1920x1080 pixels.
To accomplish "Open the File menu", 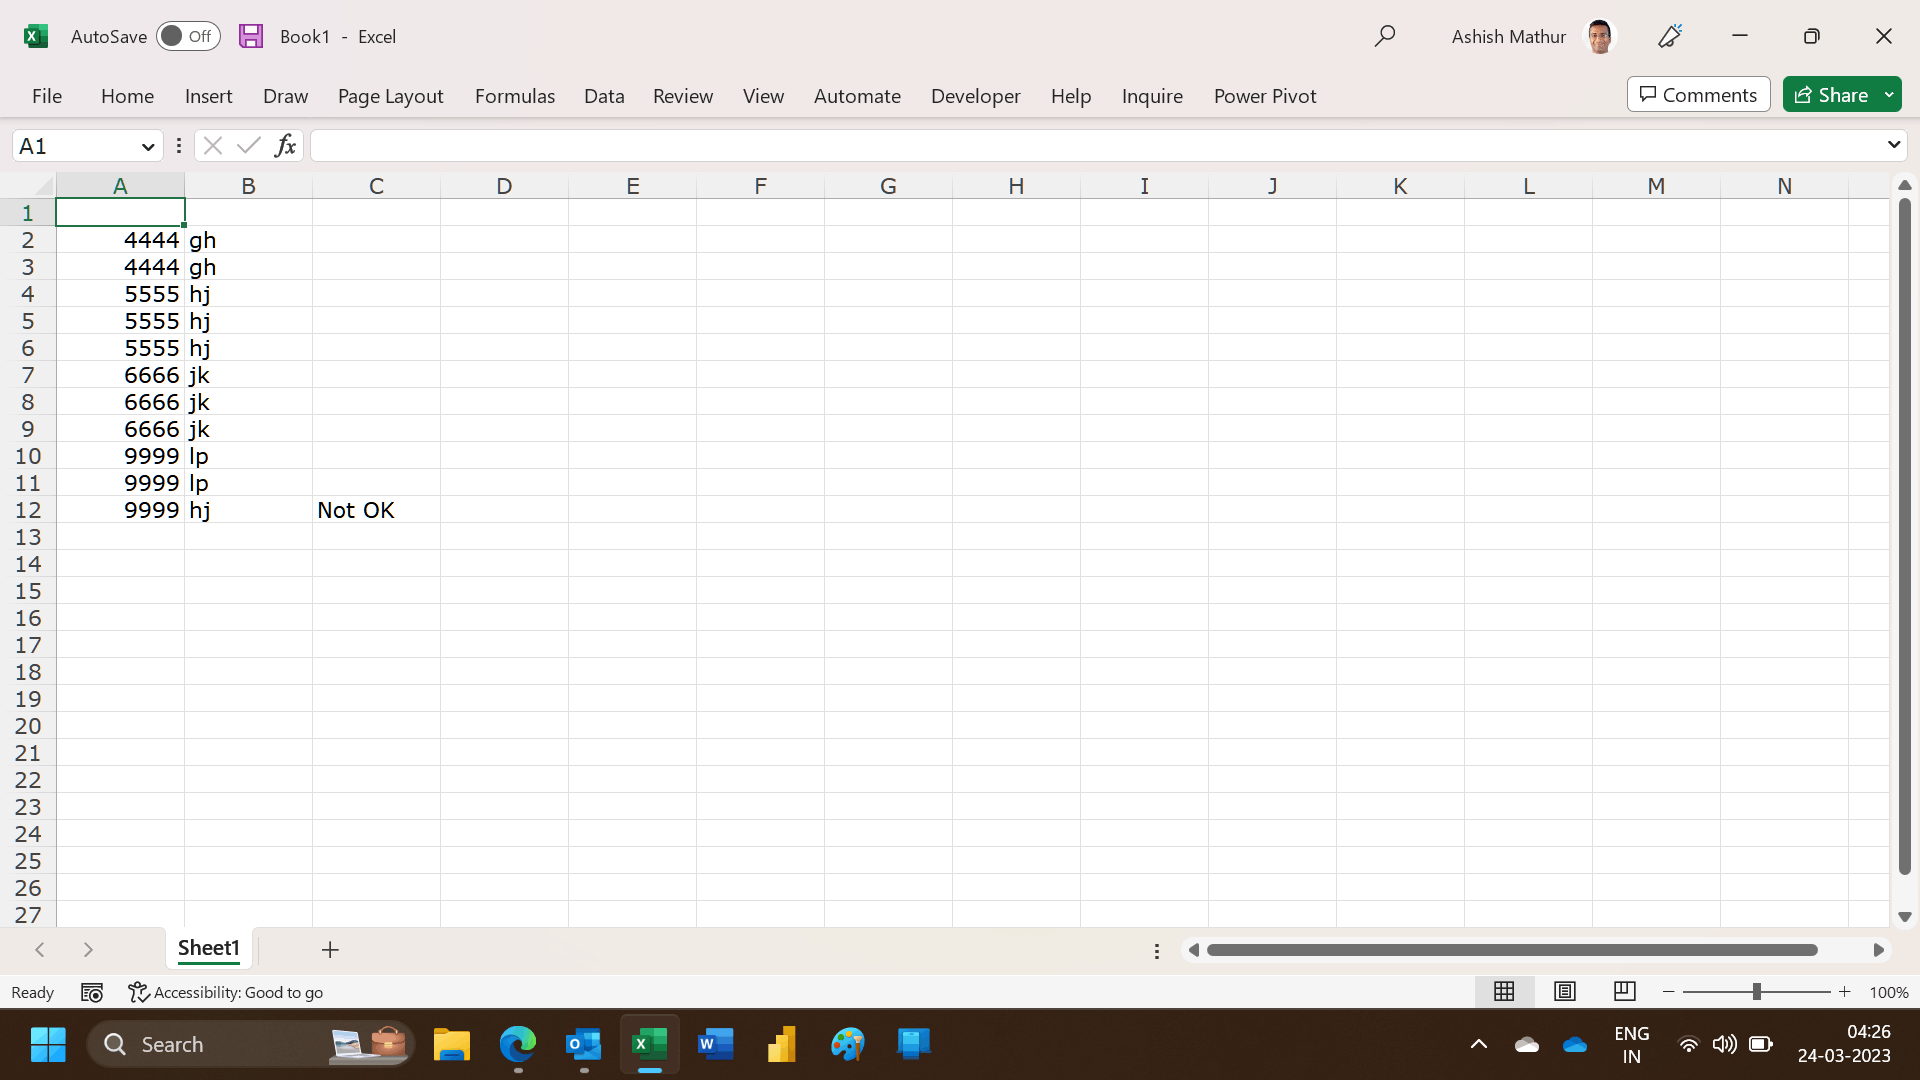I will pos(47,96).
